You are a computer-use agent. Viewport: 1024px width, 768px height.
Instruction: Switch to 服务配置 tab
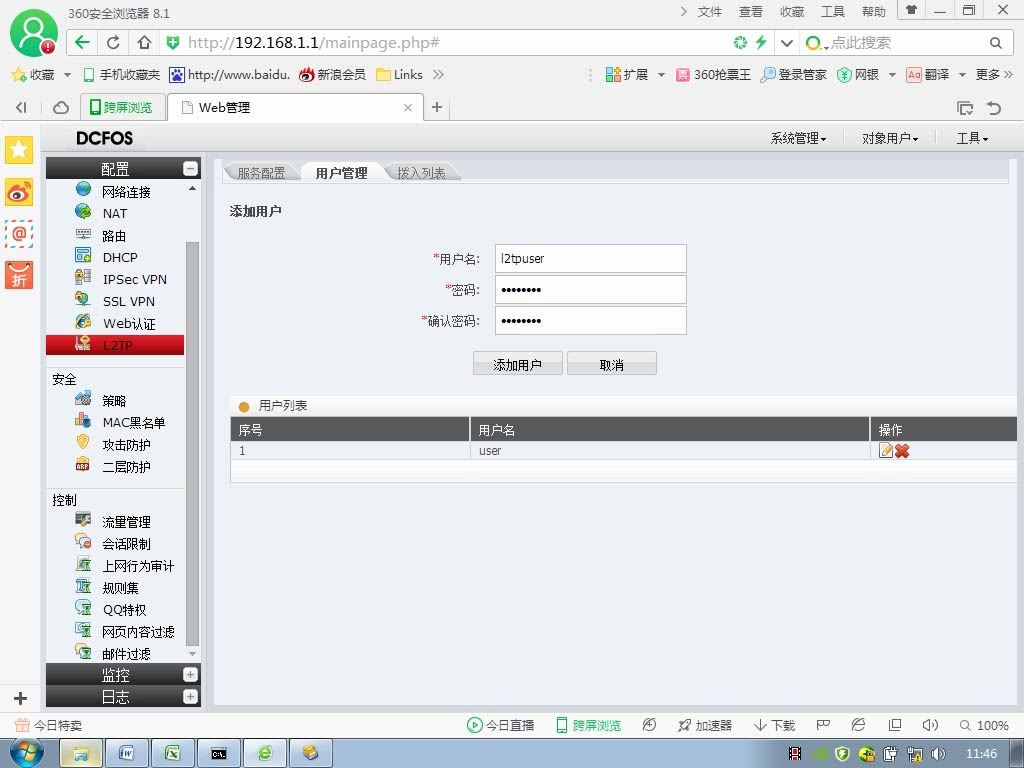tap(261, 173)
